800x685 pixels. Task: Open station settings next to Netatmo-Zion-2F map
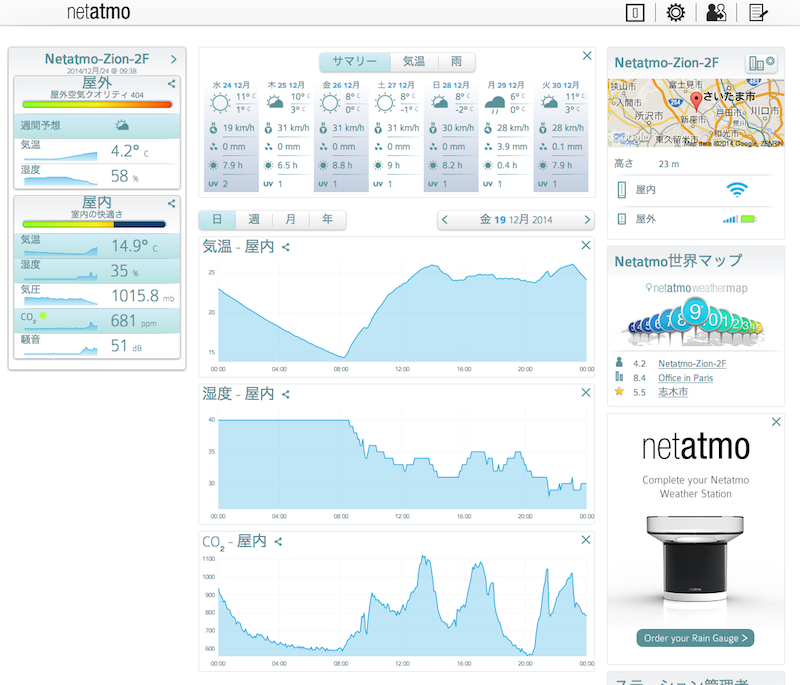(x=762, y=63)
